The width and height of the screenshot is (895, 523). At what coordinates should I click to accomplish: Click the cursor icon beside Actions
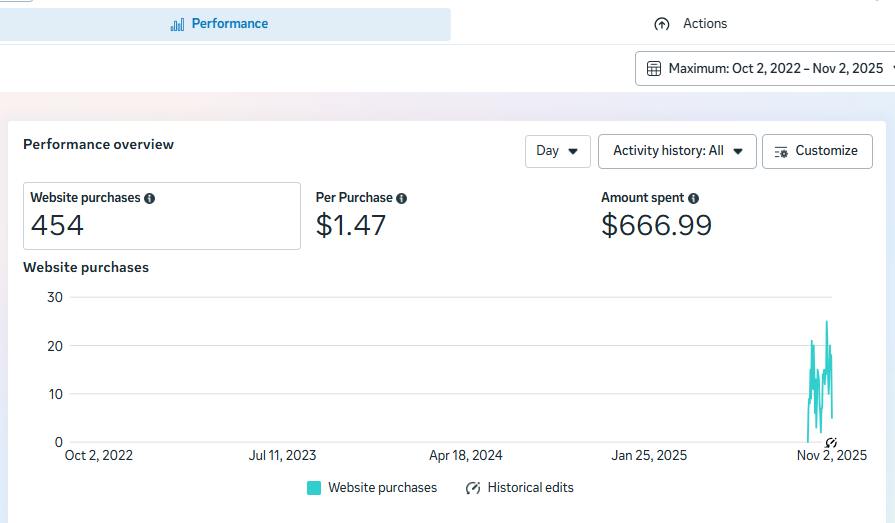[661, 24]
